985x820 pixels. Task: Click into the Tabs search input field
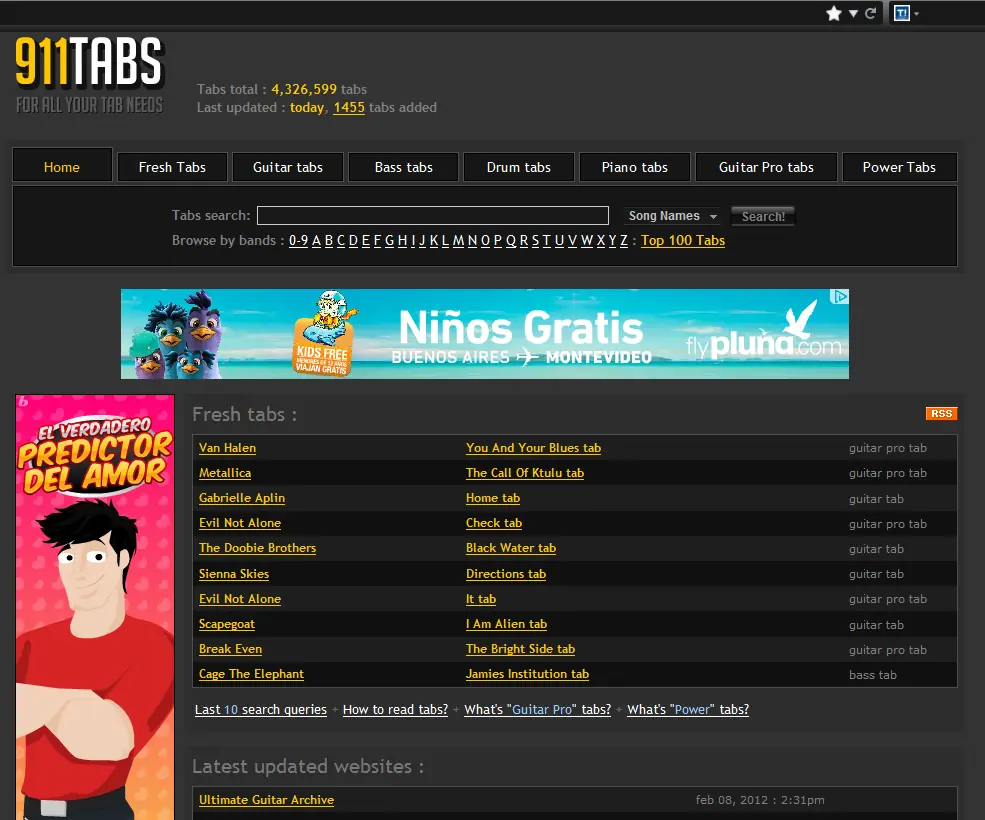tap(433, 216)
